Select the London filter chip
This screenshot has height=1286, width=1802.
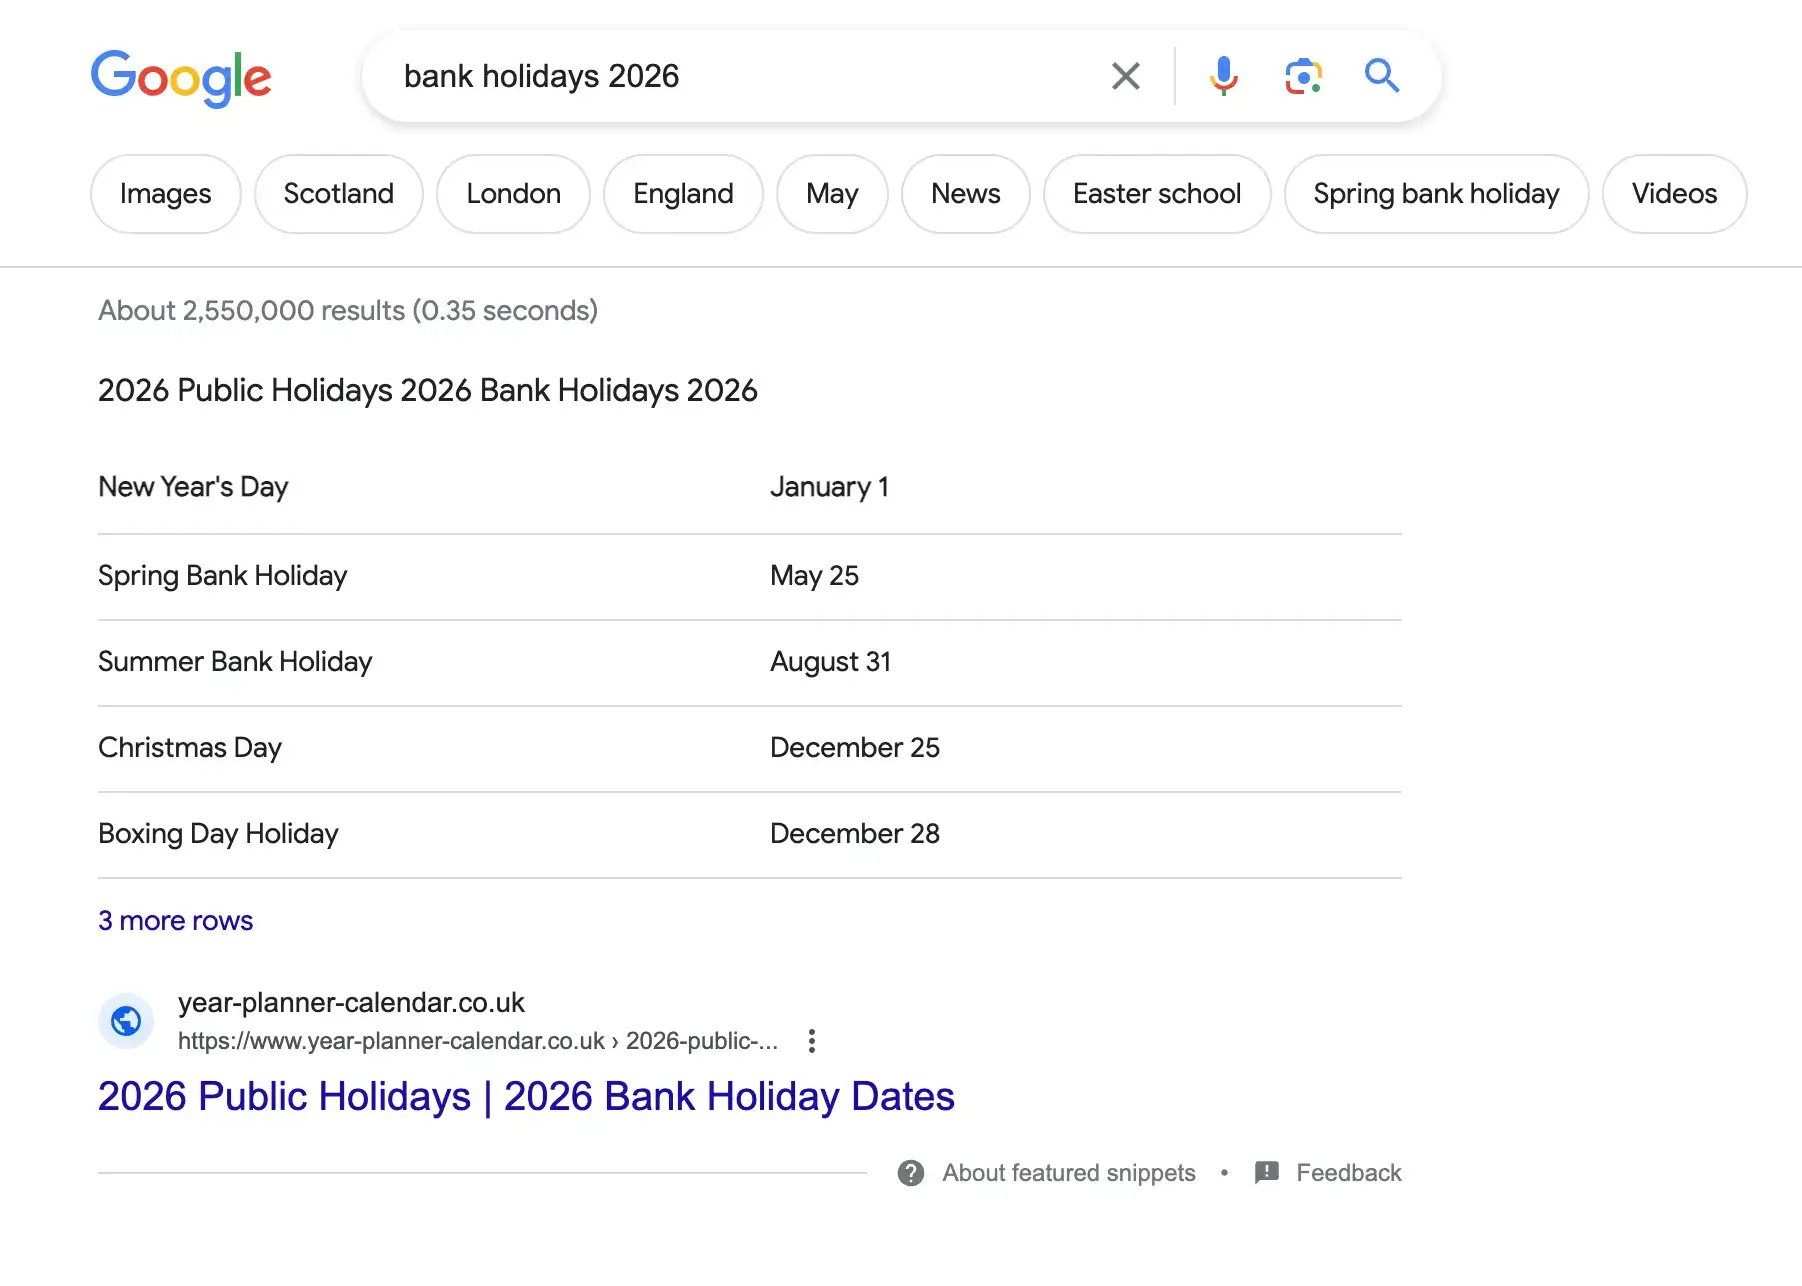(x=514, y=194)
